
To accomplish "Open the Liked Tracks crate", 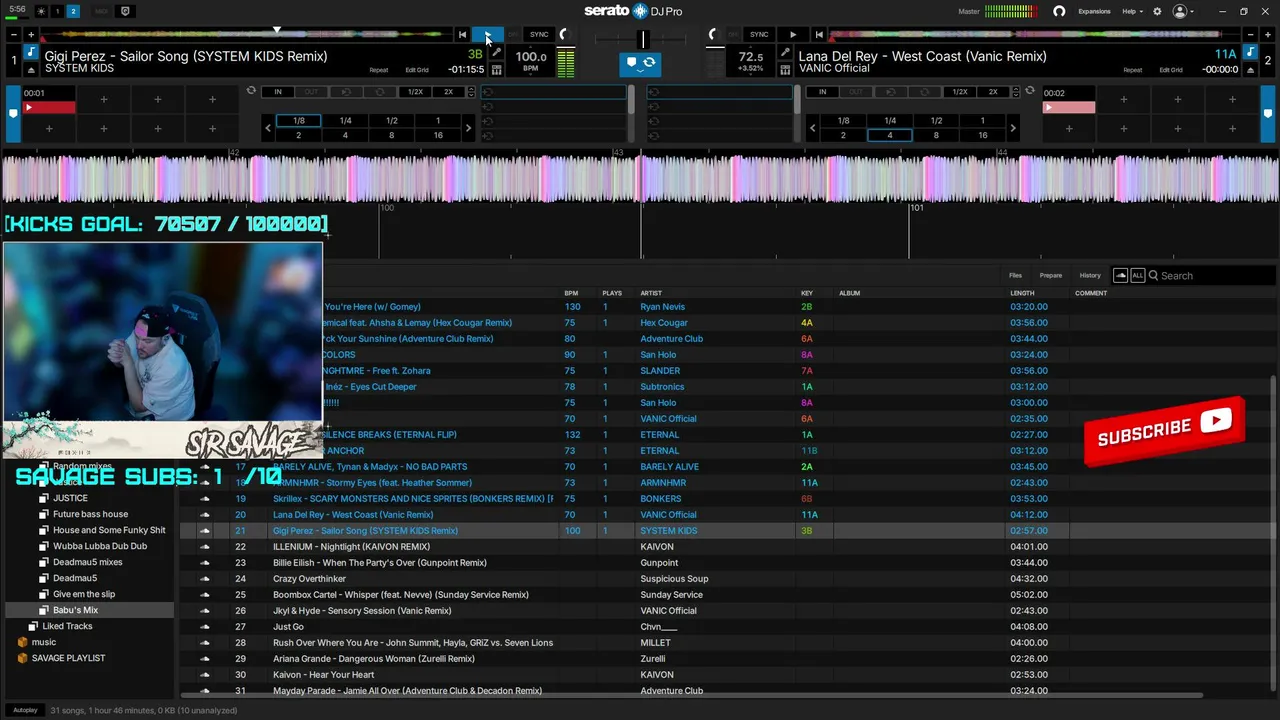I will coord(67,626).
